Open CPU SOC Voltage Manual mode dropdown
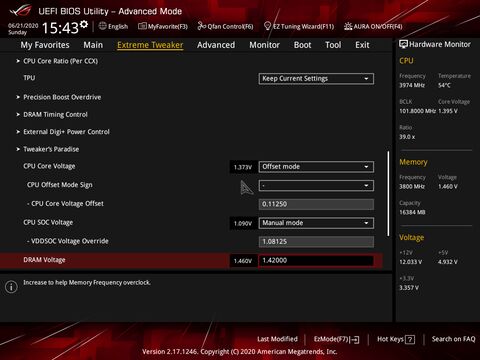 [316, 223]
